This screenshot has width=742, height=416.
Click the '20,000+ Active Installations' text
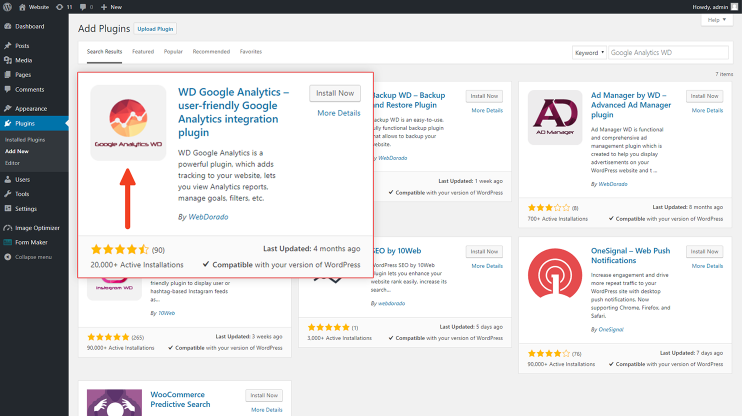[137, 265]
